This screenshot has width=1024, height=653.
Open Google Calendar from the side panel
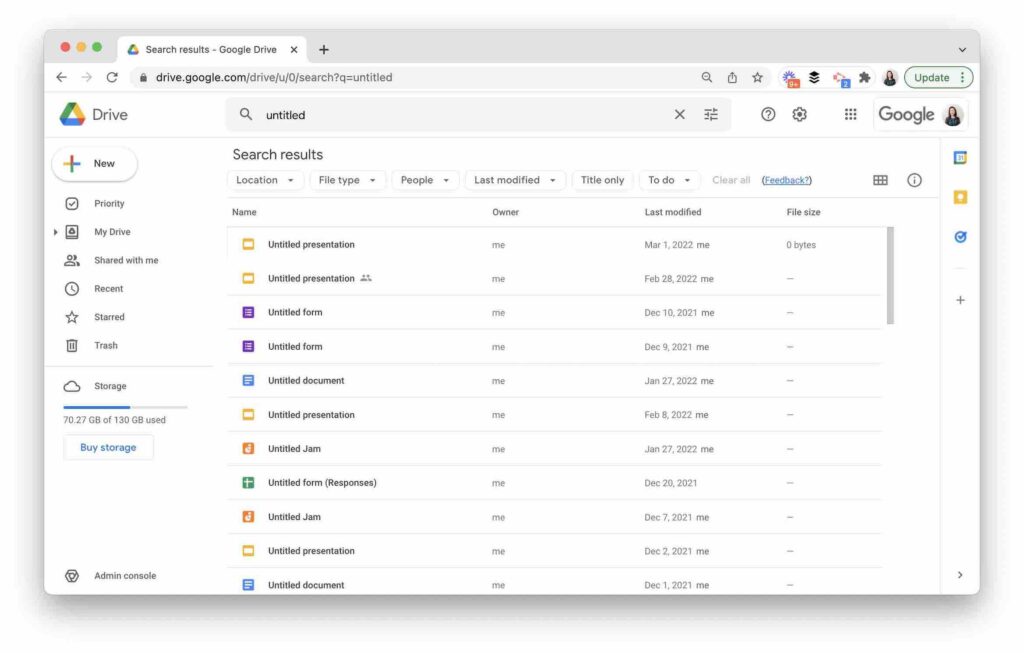click(x=960, y=157)
